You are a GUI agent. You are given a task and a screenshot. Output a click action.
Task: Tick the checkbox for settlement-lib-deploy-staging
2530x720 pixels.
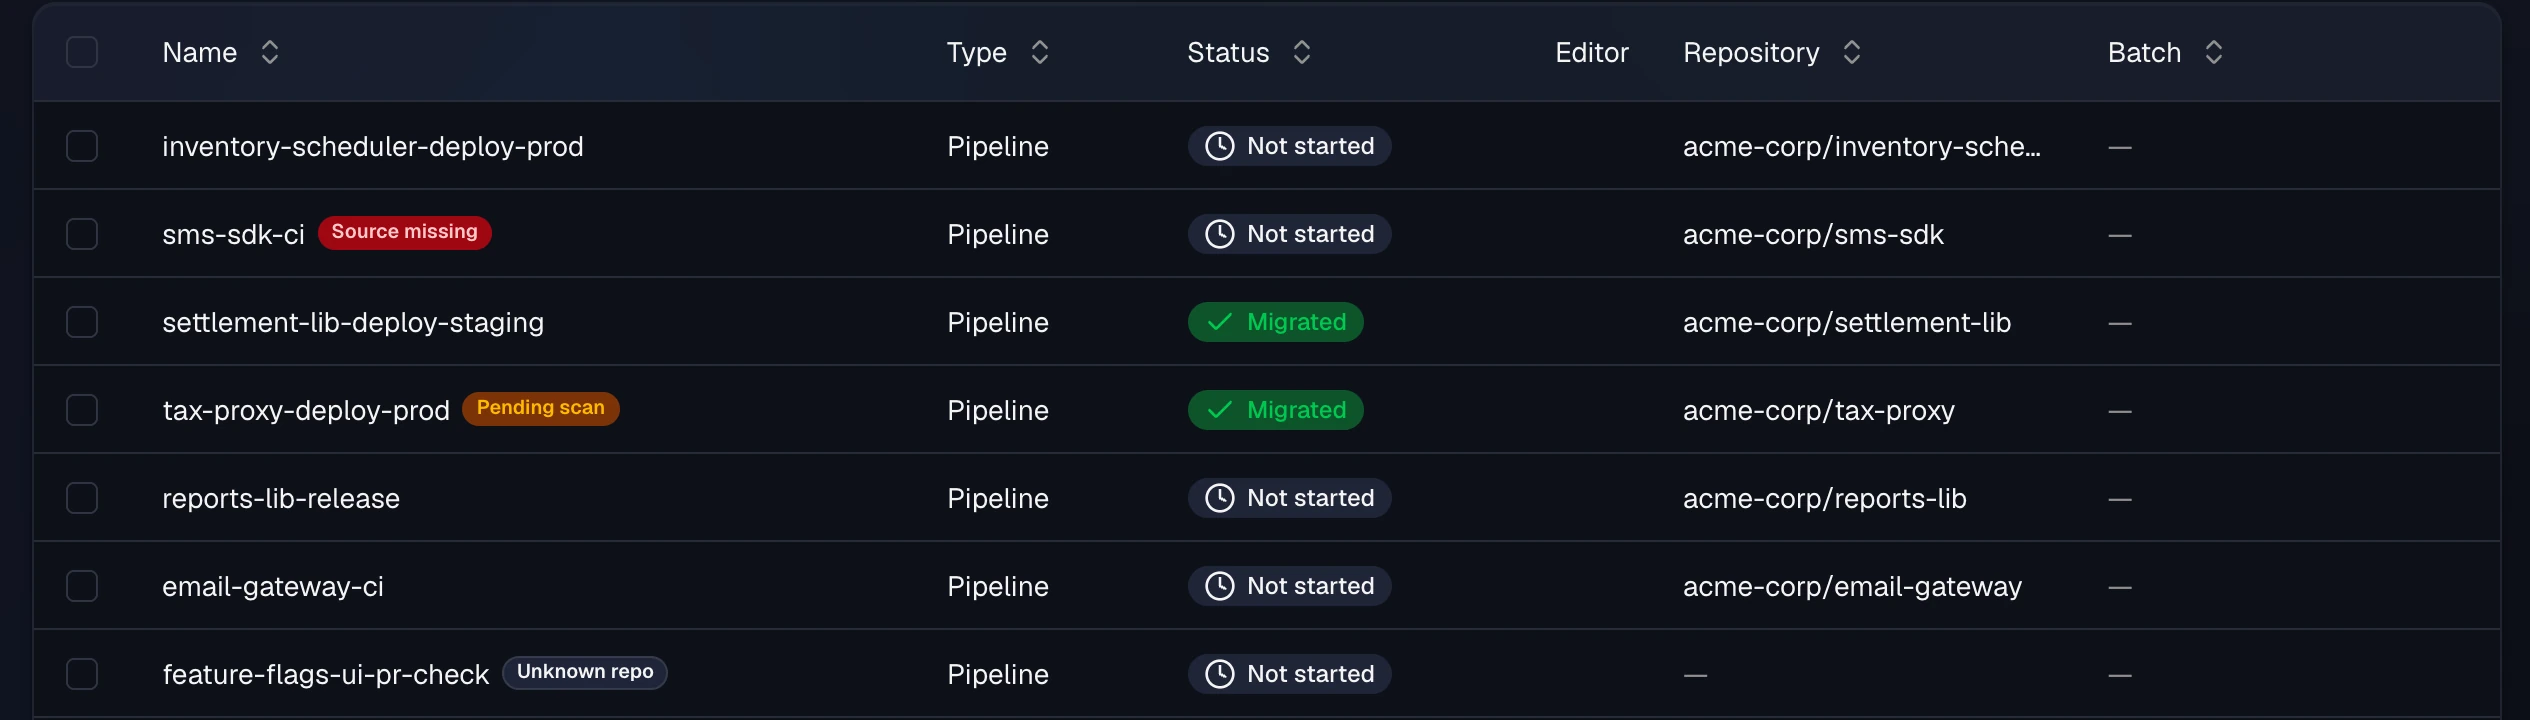(x=82, y=322)
